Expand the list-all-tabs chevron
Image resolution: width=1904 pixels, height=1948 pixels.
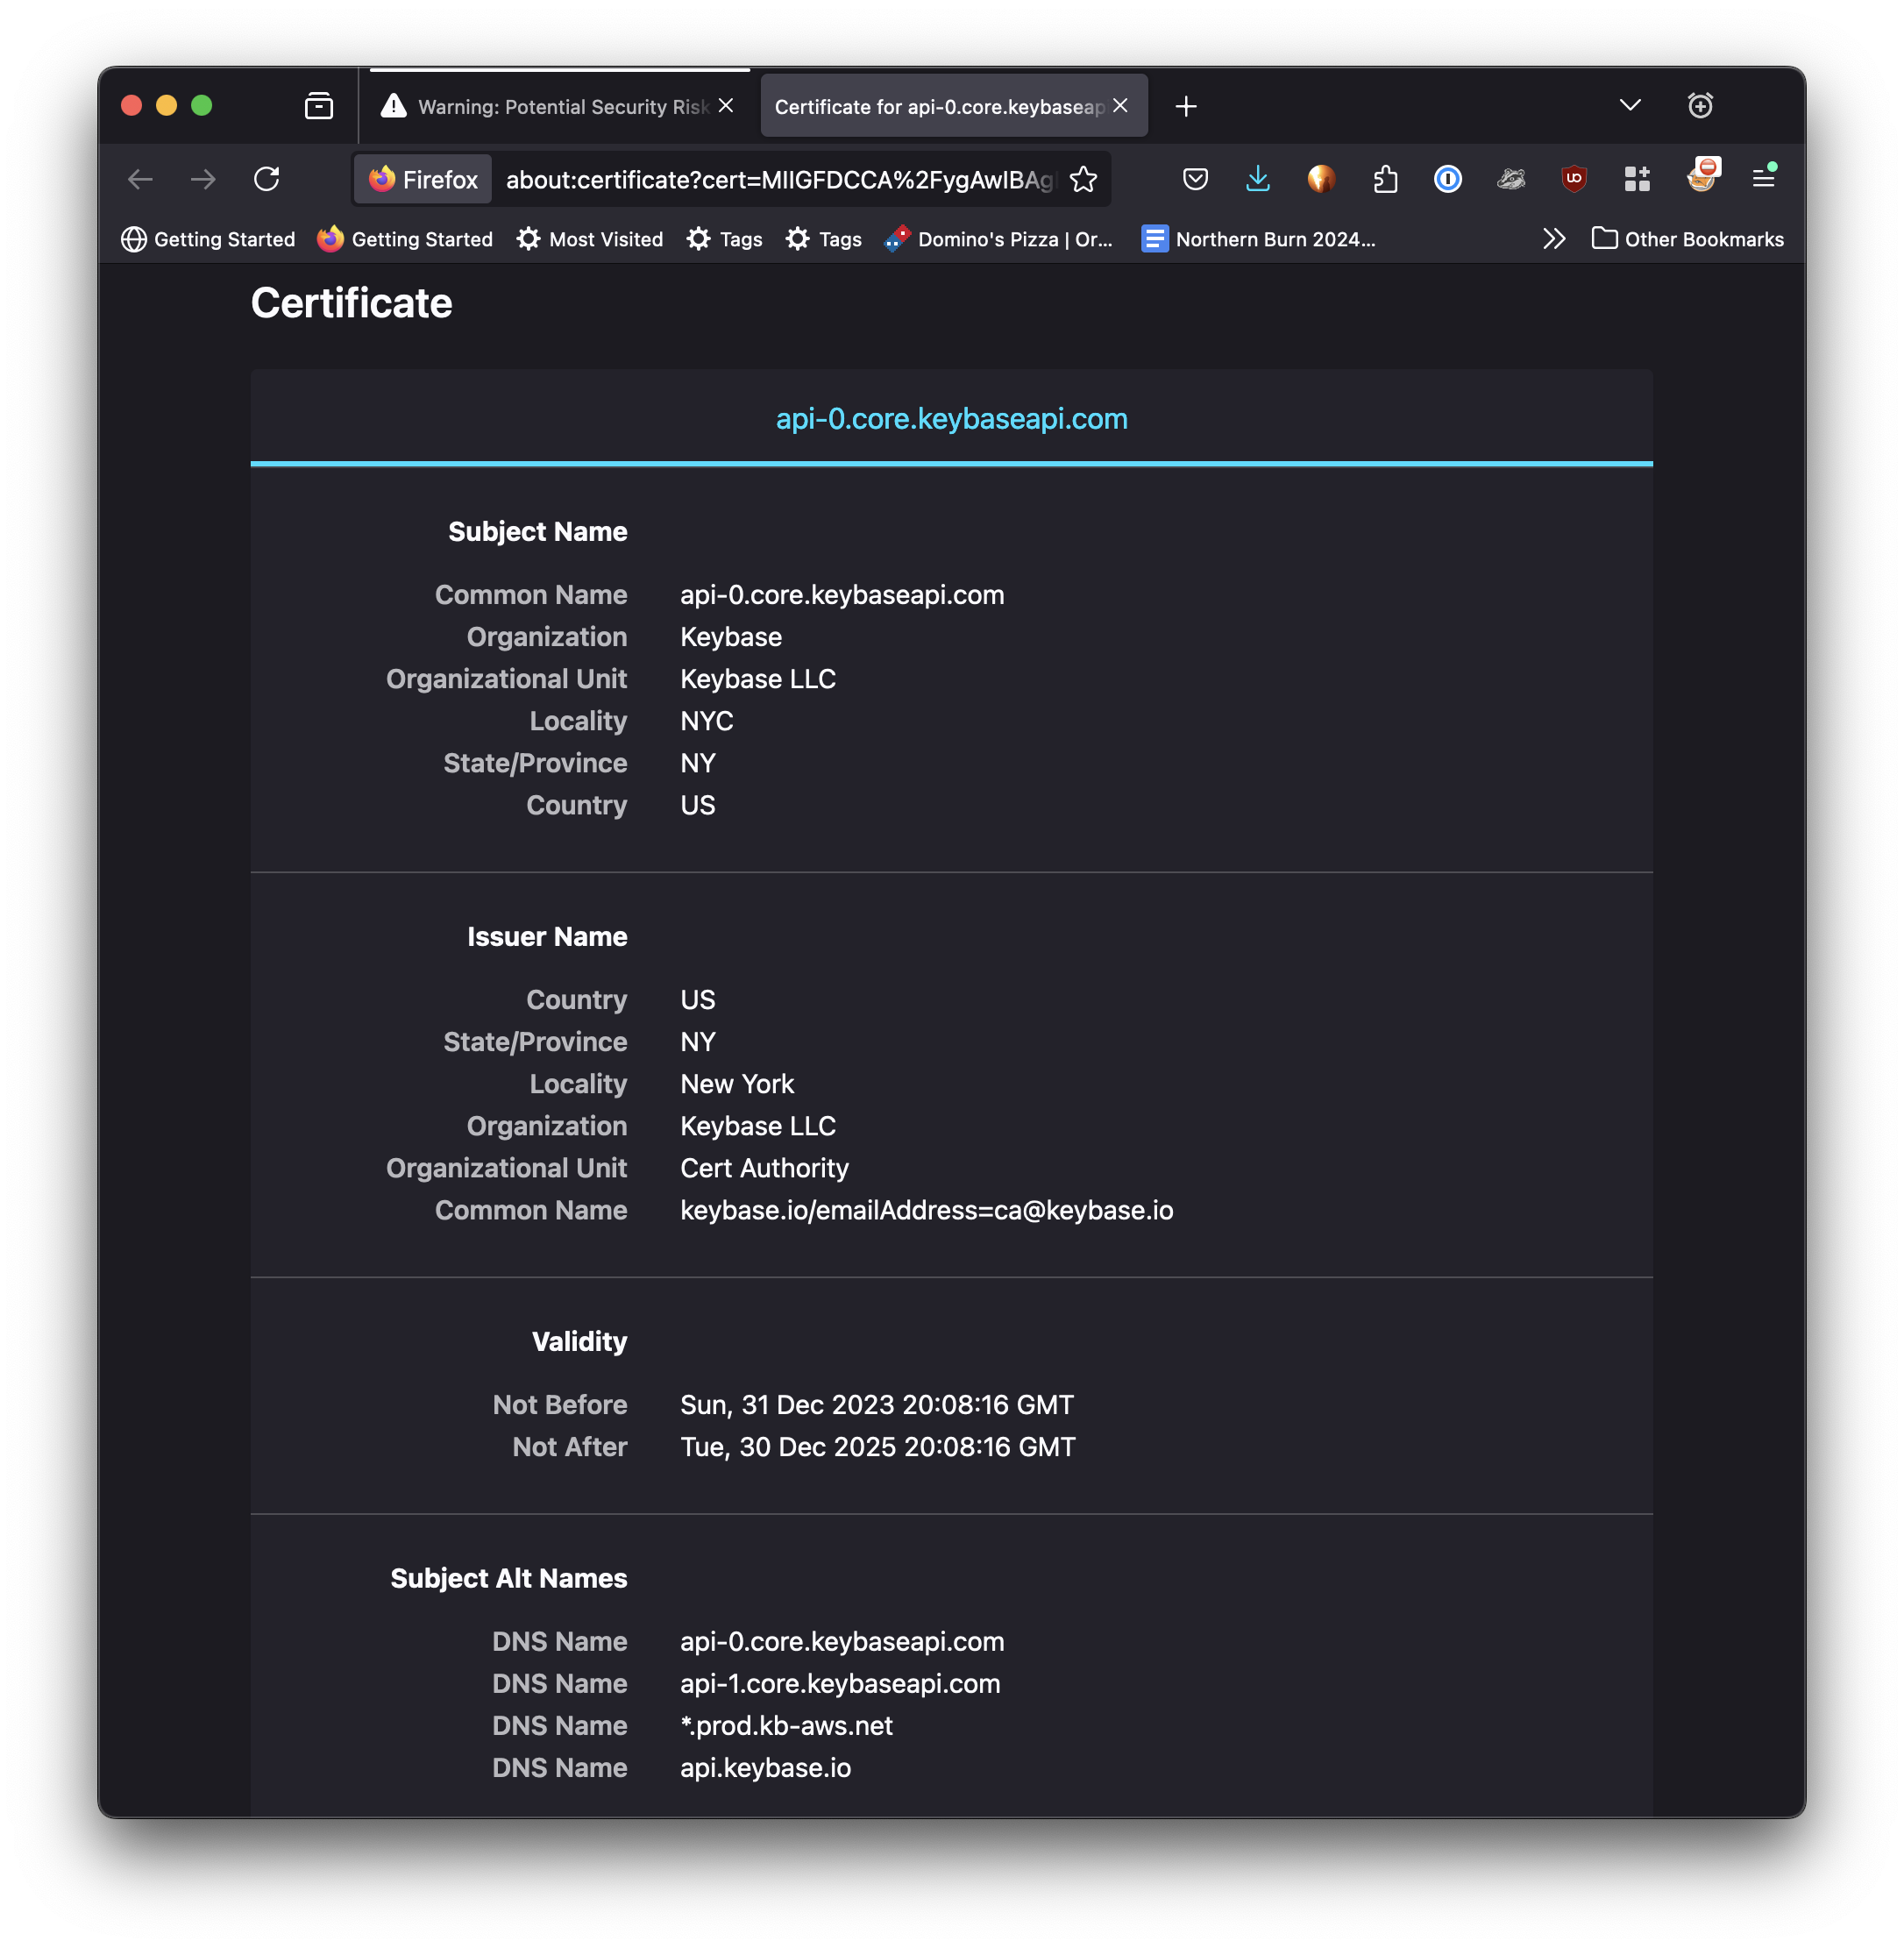point(1630,106)
